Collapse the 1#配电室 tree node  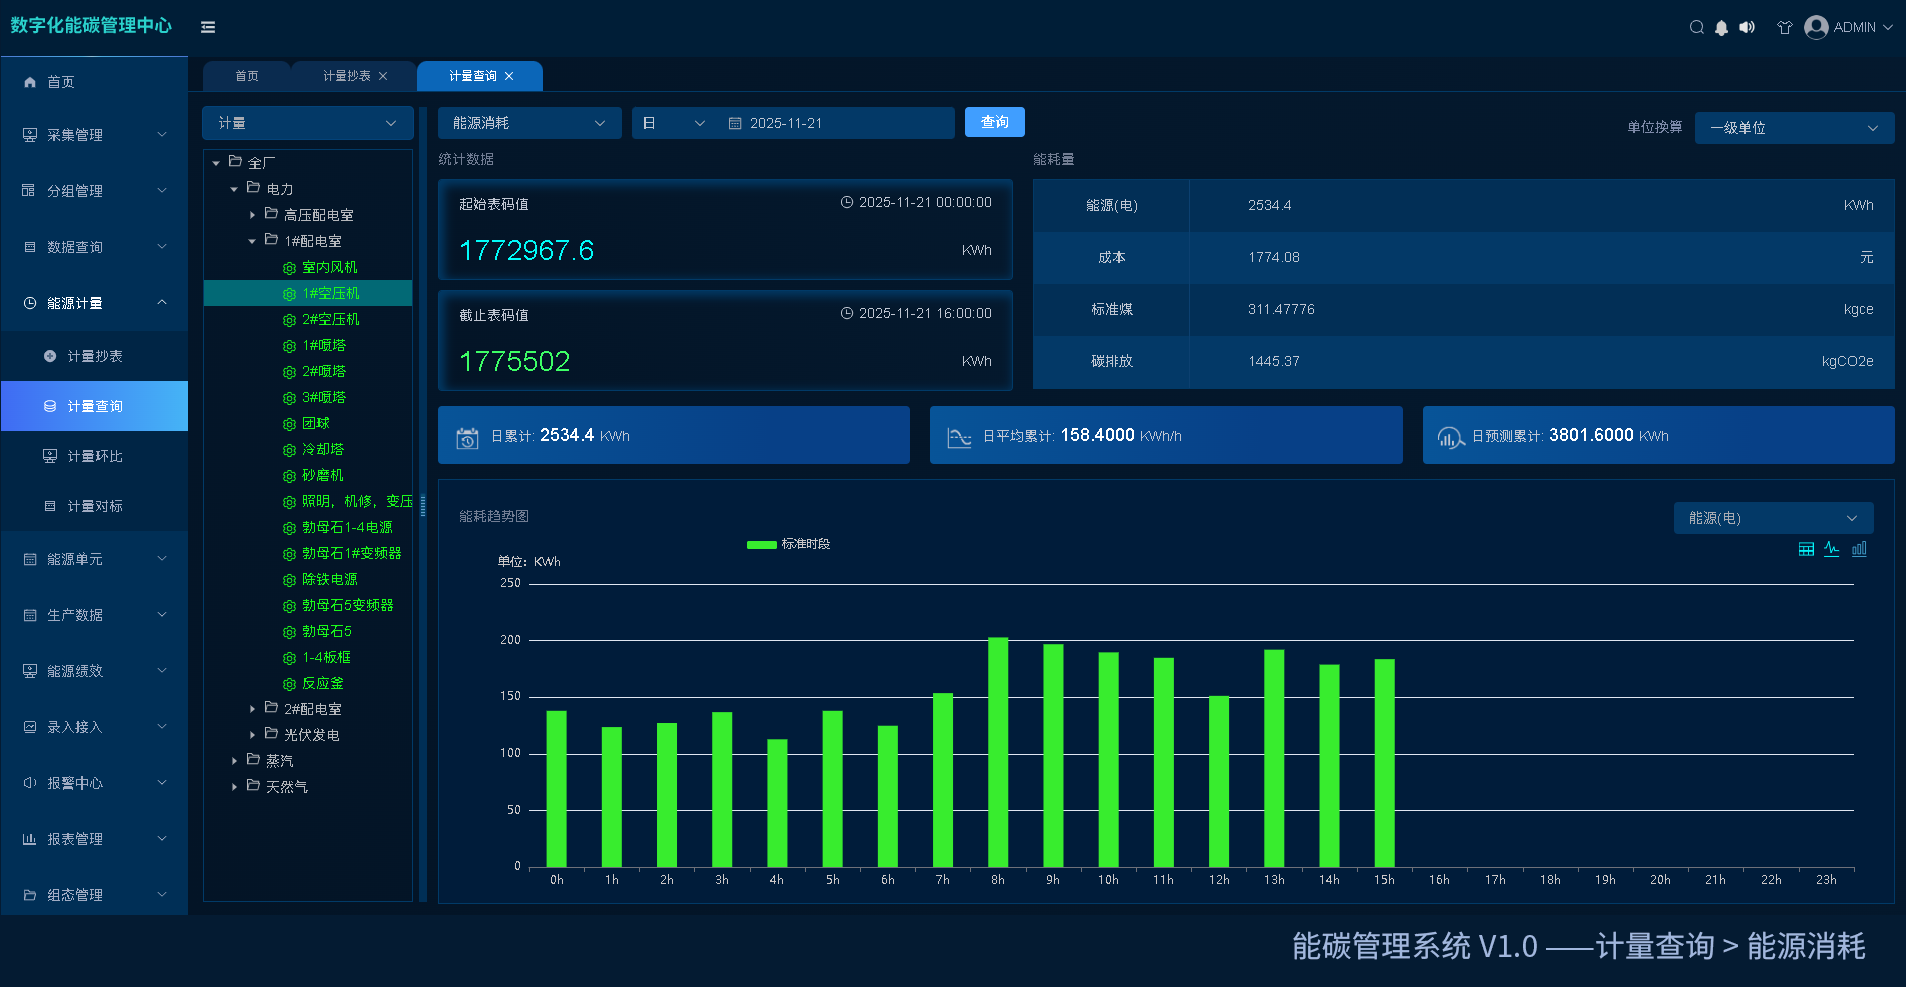(x=252, y=241)
